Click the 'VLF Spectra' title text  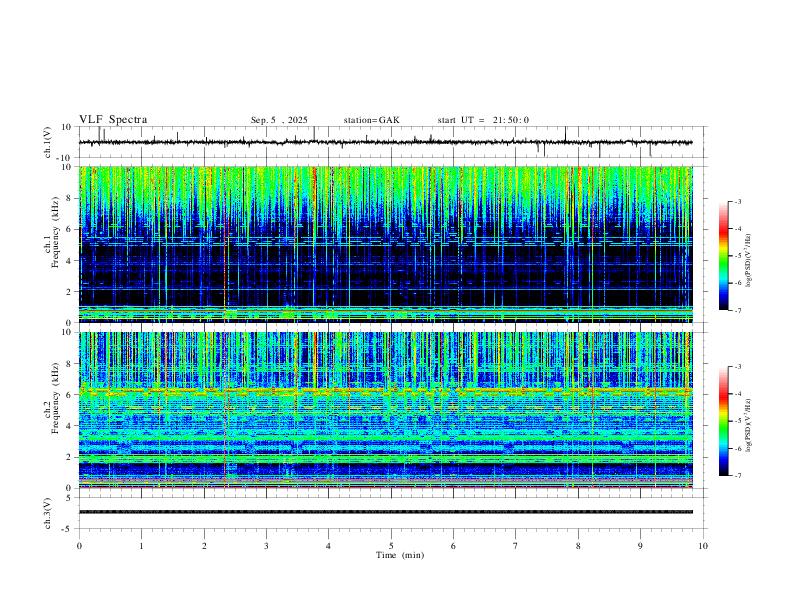[x=113, y=120]
